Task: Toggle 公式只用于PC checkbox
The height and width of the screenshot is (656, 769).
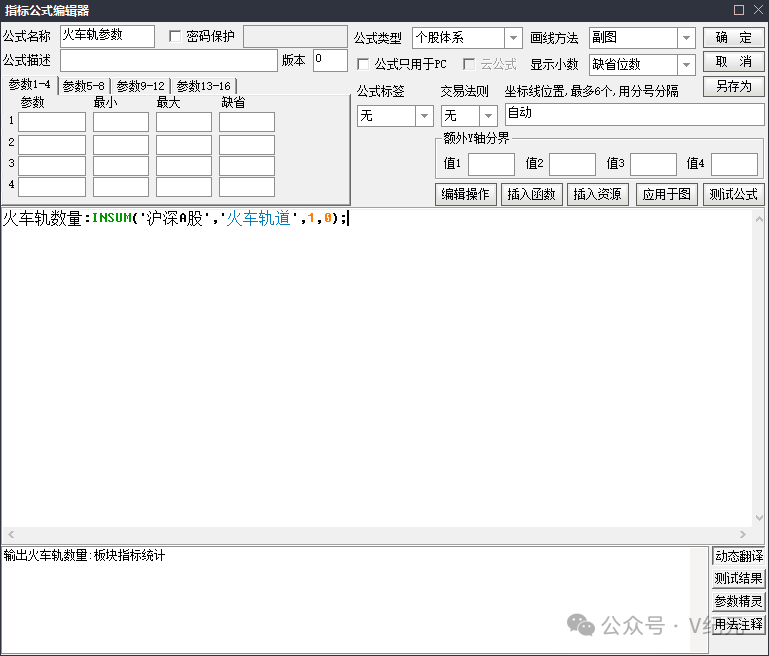Action: coord(363,64)
